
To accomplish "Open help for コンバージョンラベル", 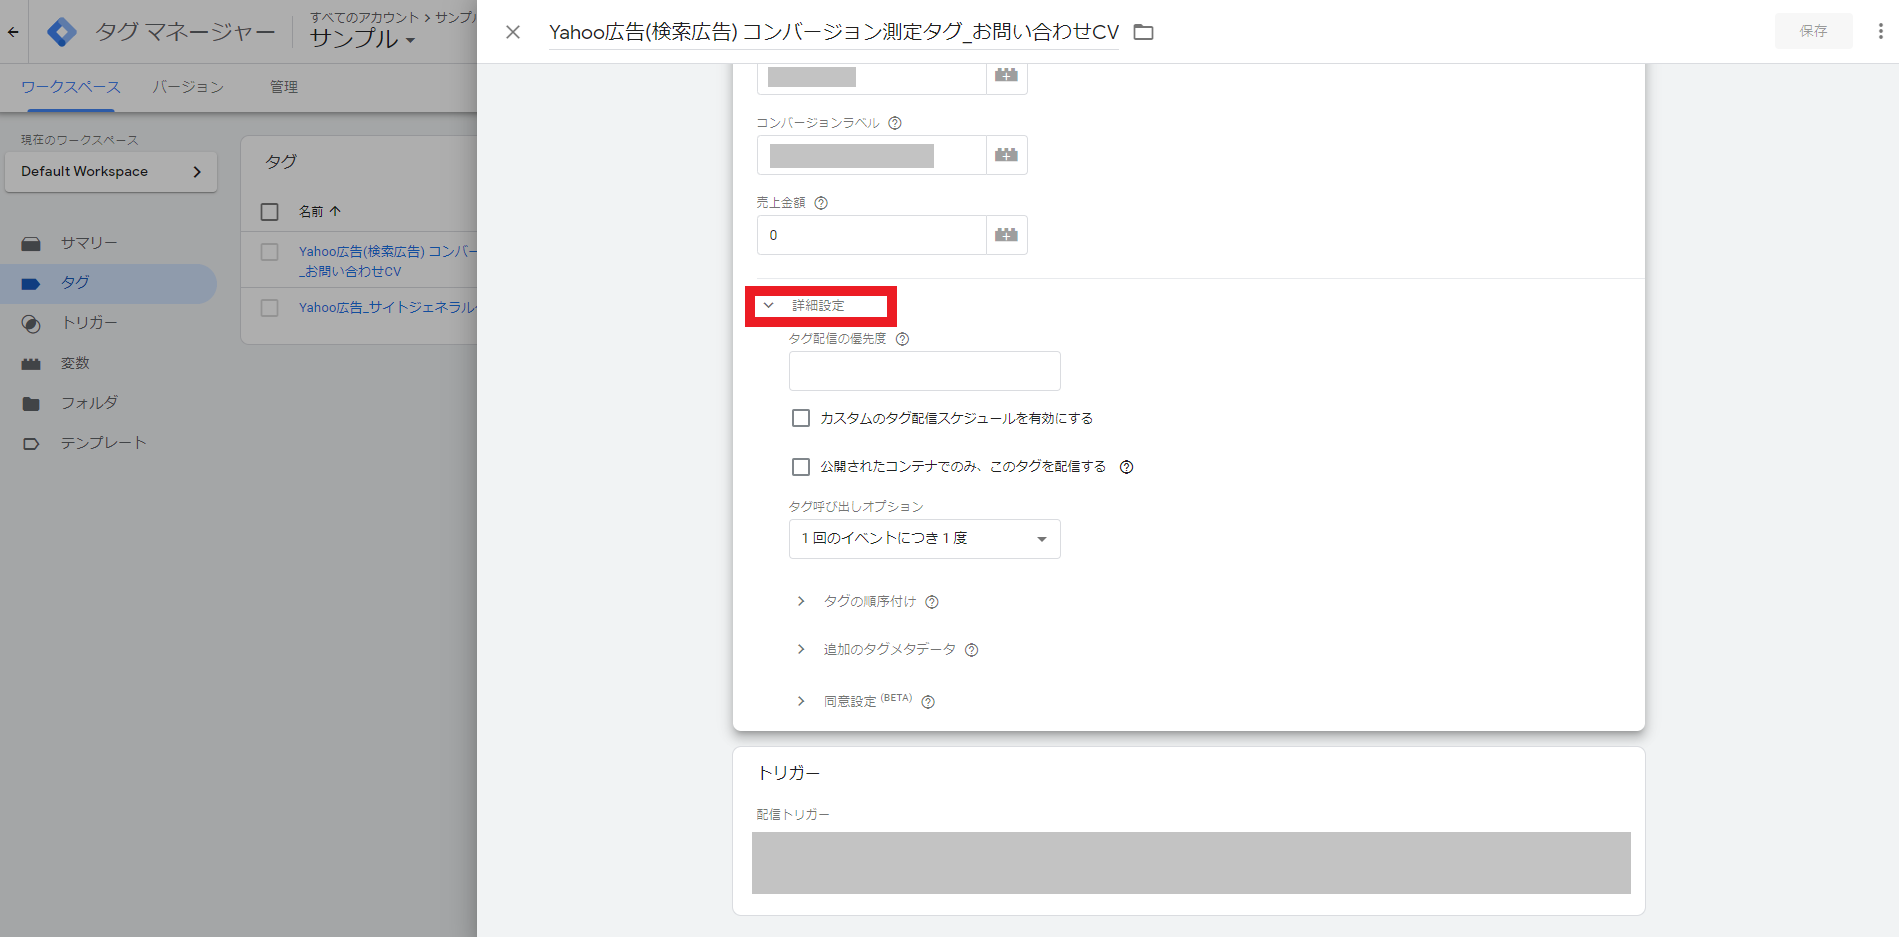I will tap(895, 123).
